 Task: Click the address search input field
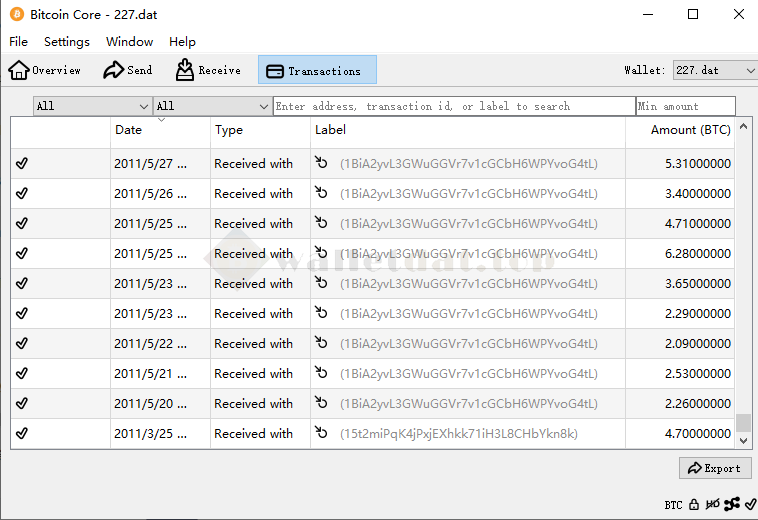pos(453,106)
